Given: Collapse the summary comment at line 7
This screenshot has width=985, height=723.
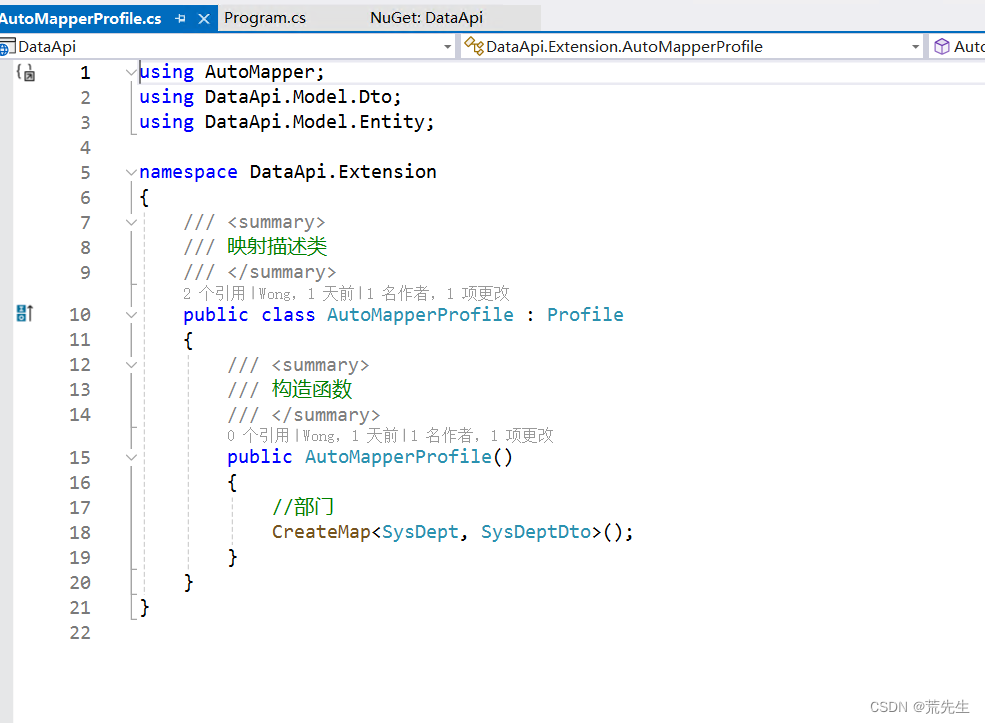Looking at the screenshot, I should [131, 222].
